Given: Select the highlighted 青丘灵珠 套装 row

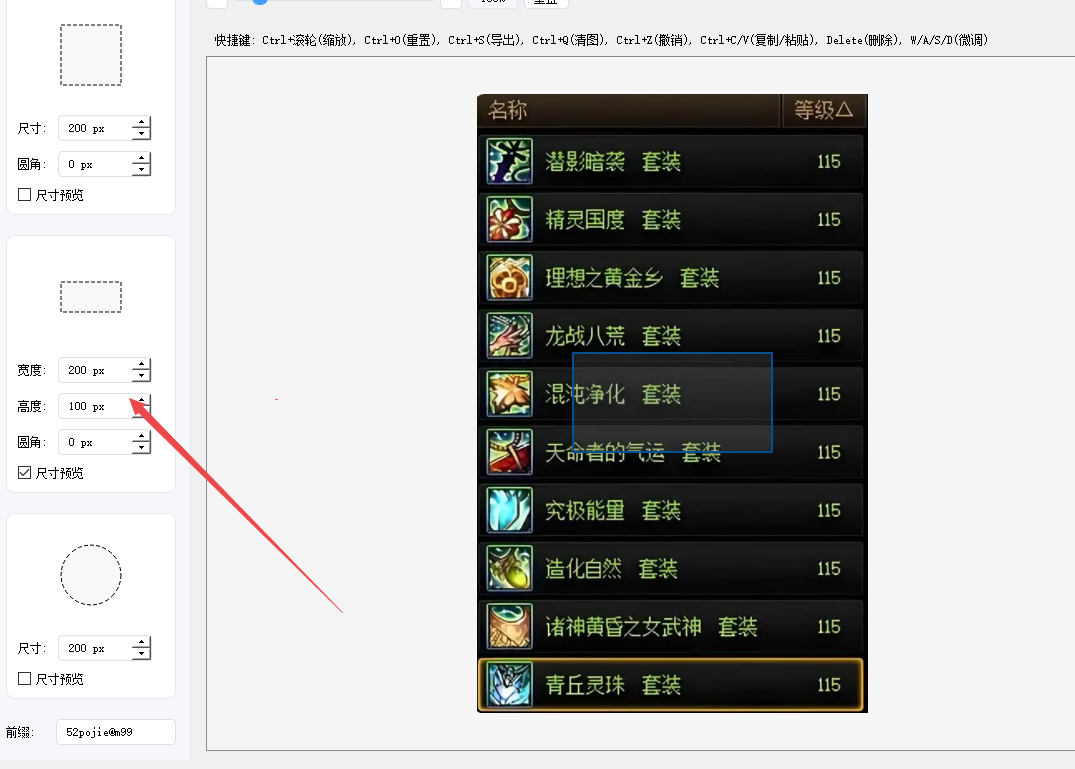Looking at the screenshot, I should coord(671,685).
